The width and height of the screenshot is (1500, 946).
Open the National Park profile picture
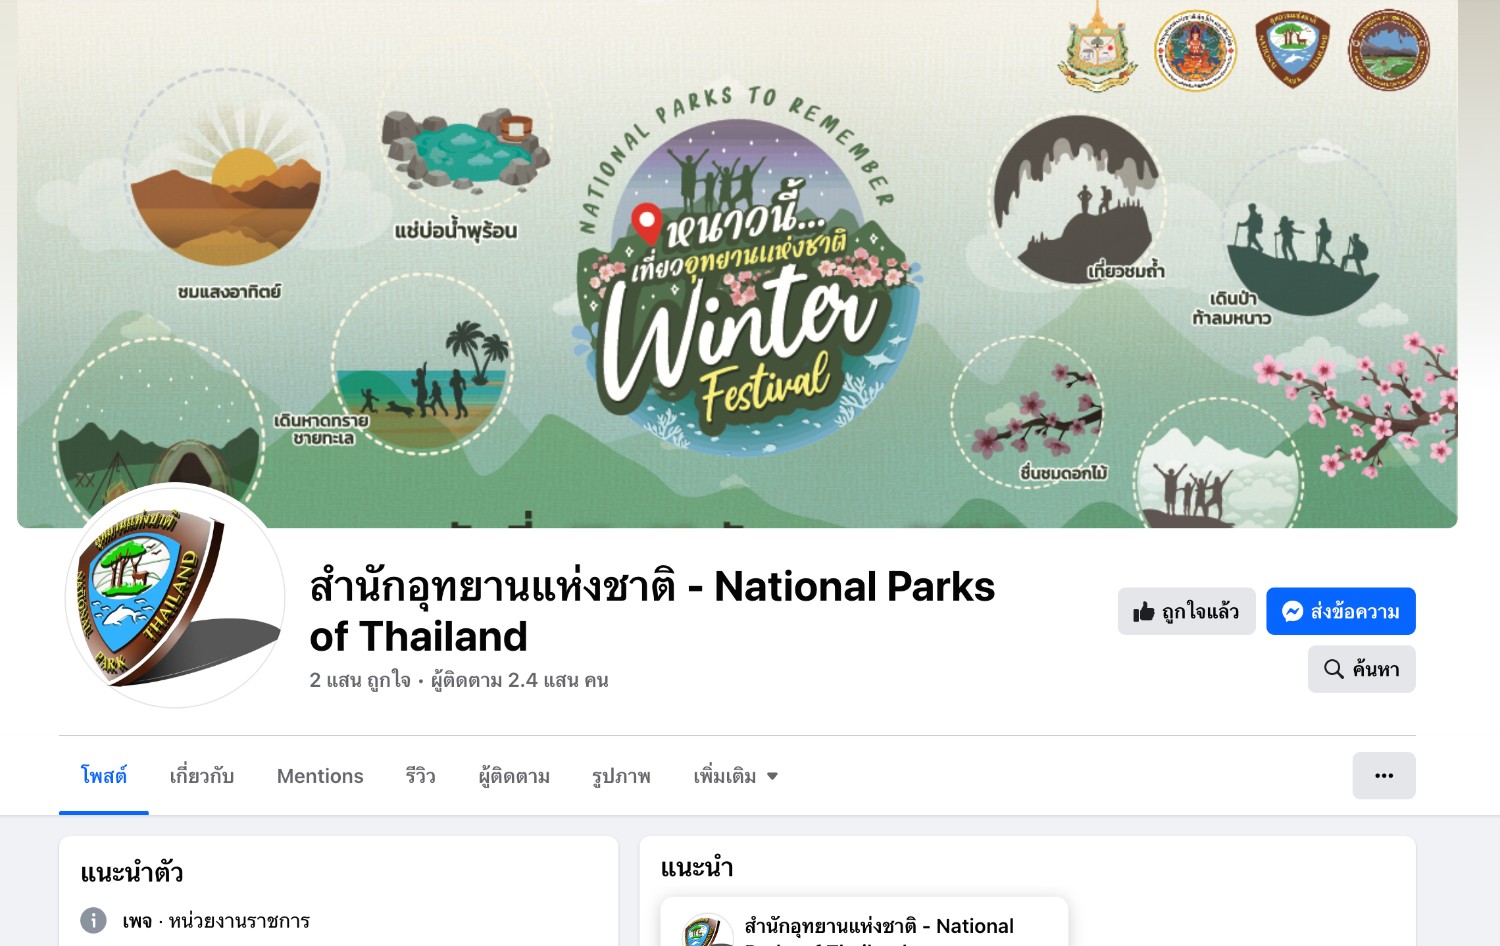[175, 595]
